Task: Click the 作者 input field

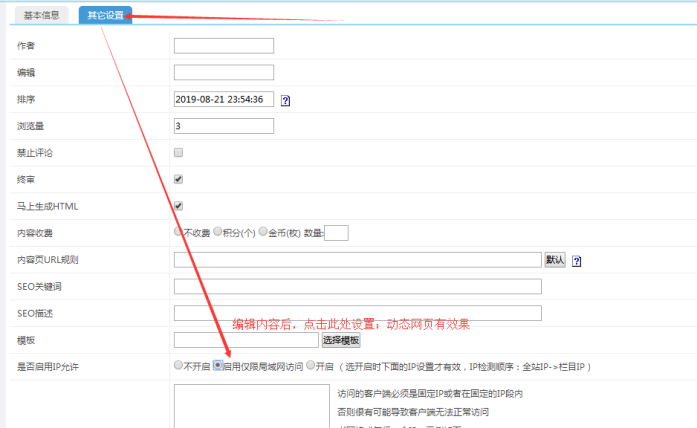Action: tap(223, 46)
